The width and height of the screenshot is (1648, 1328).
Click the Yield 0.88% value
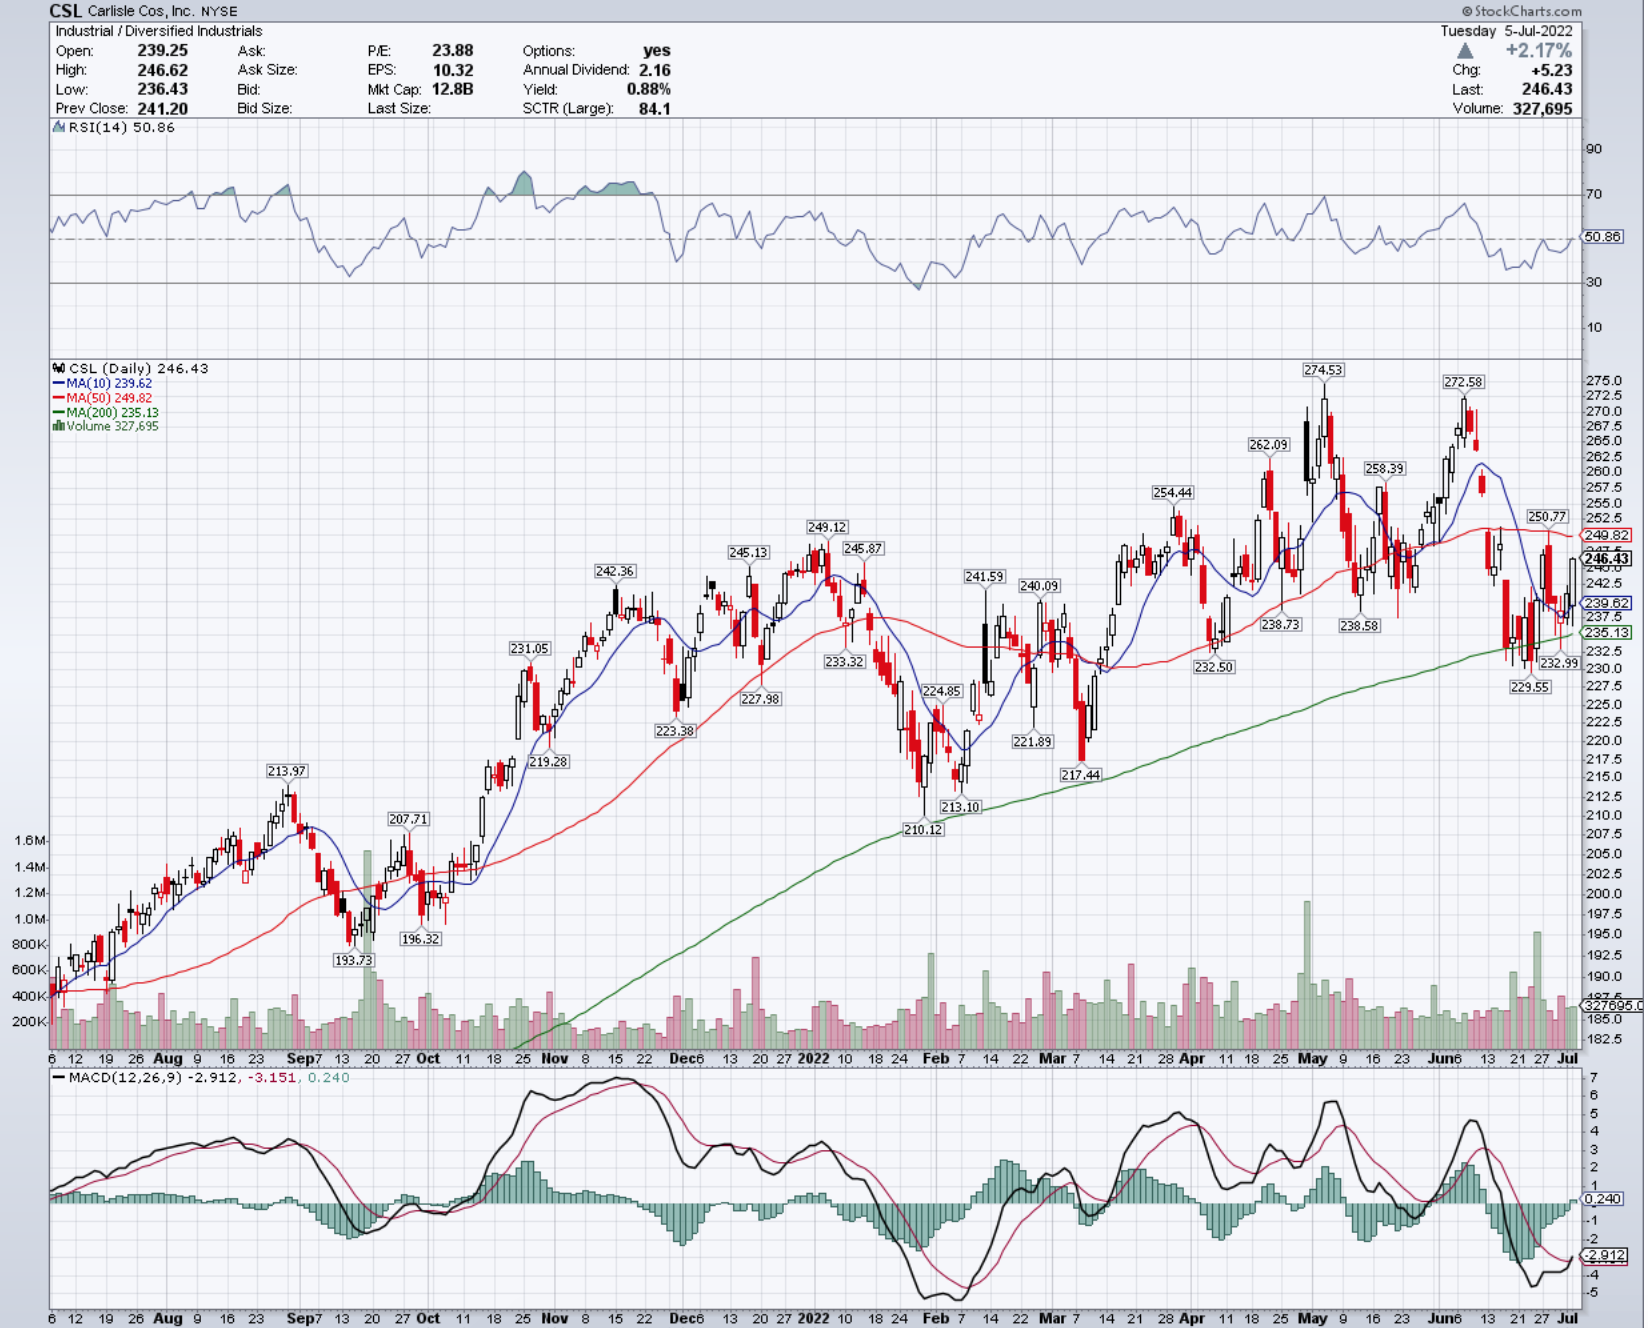[x=648, y=89]
